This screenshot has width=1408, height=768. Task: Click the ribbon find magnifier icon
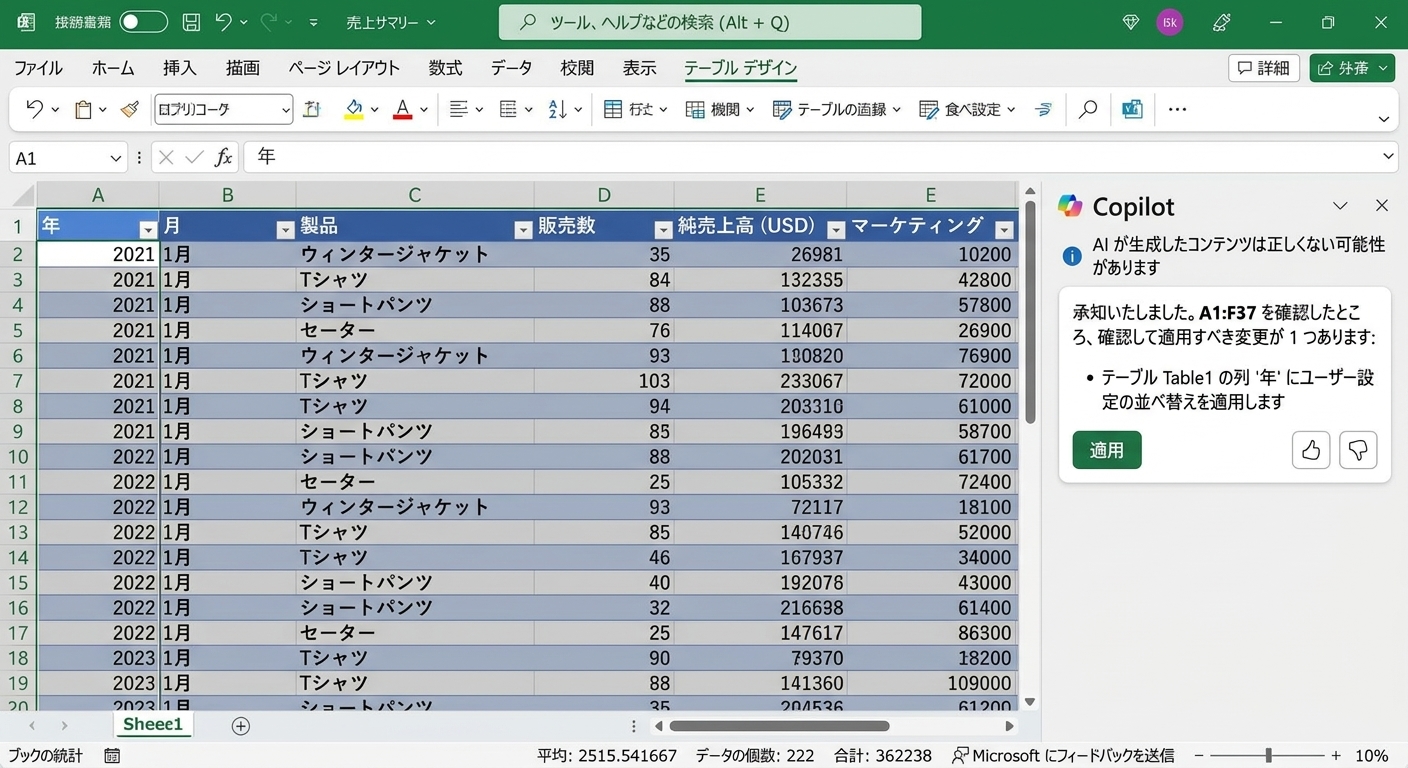tap(1088, 109)
